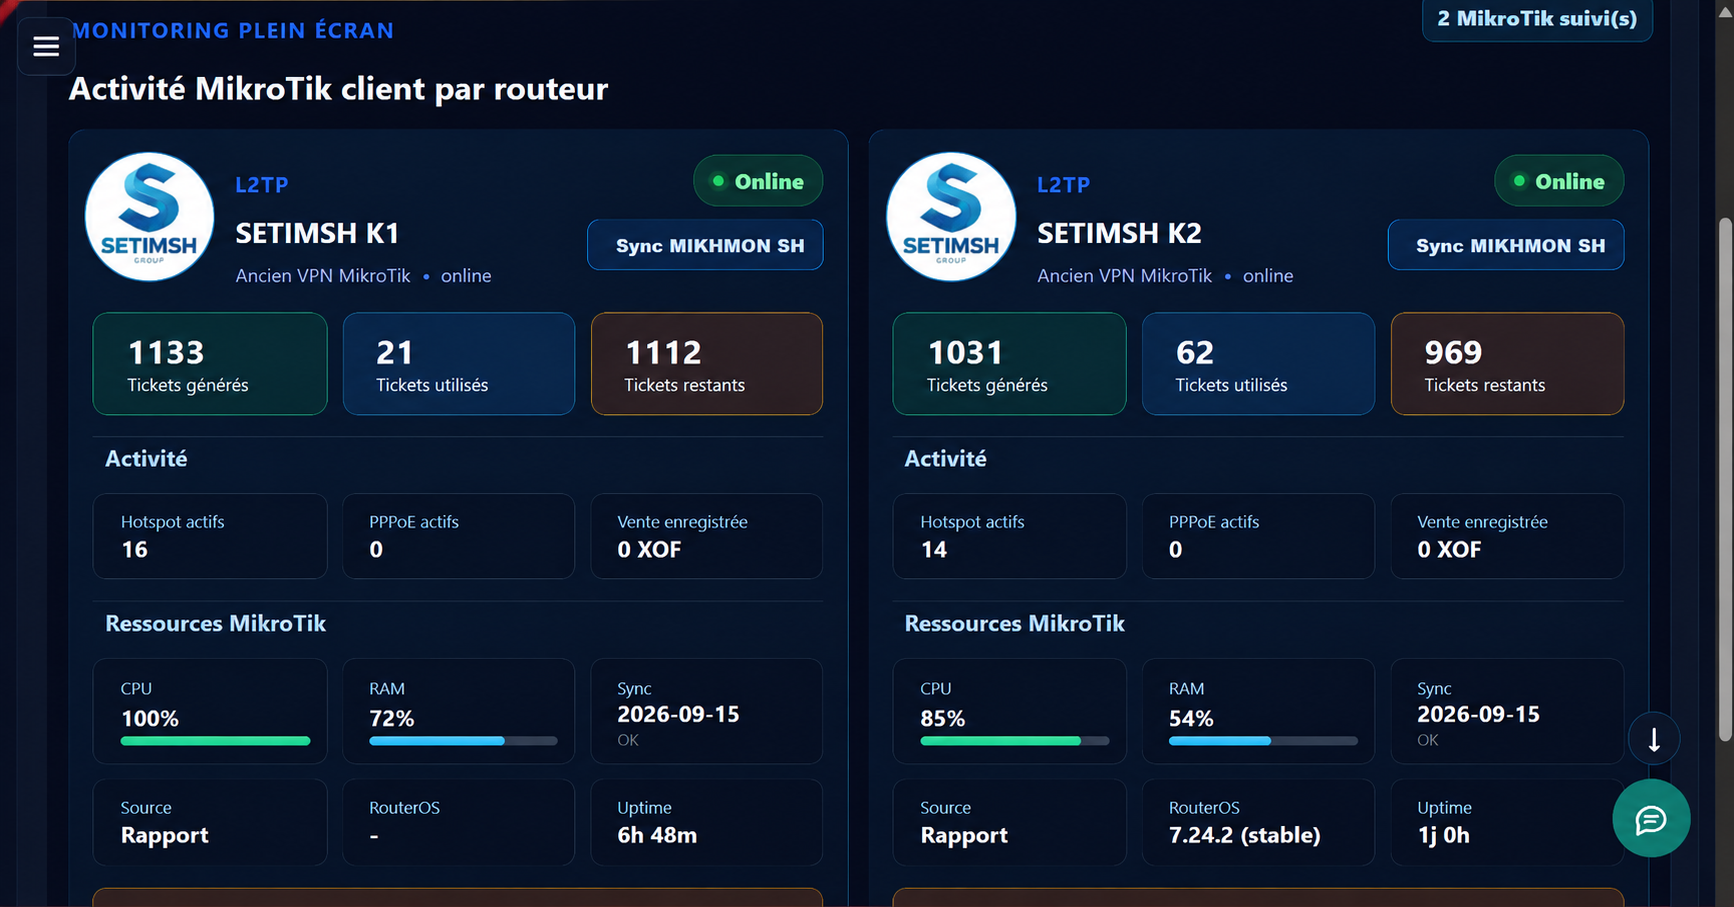The width and height of the screenshot is (1734, 907).
Task: Sync MIKHMON SH for SETIMSH K2
Action: [x=1506, y=245]
